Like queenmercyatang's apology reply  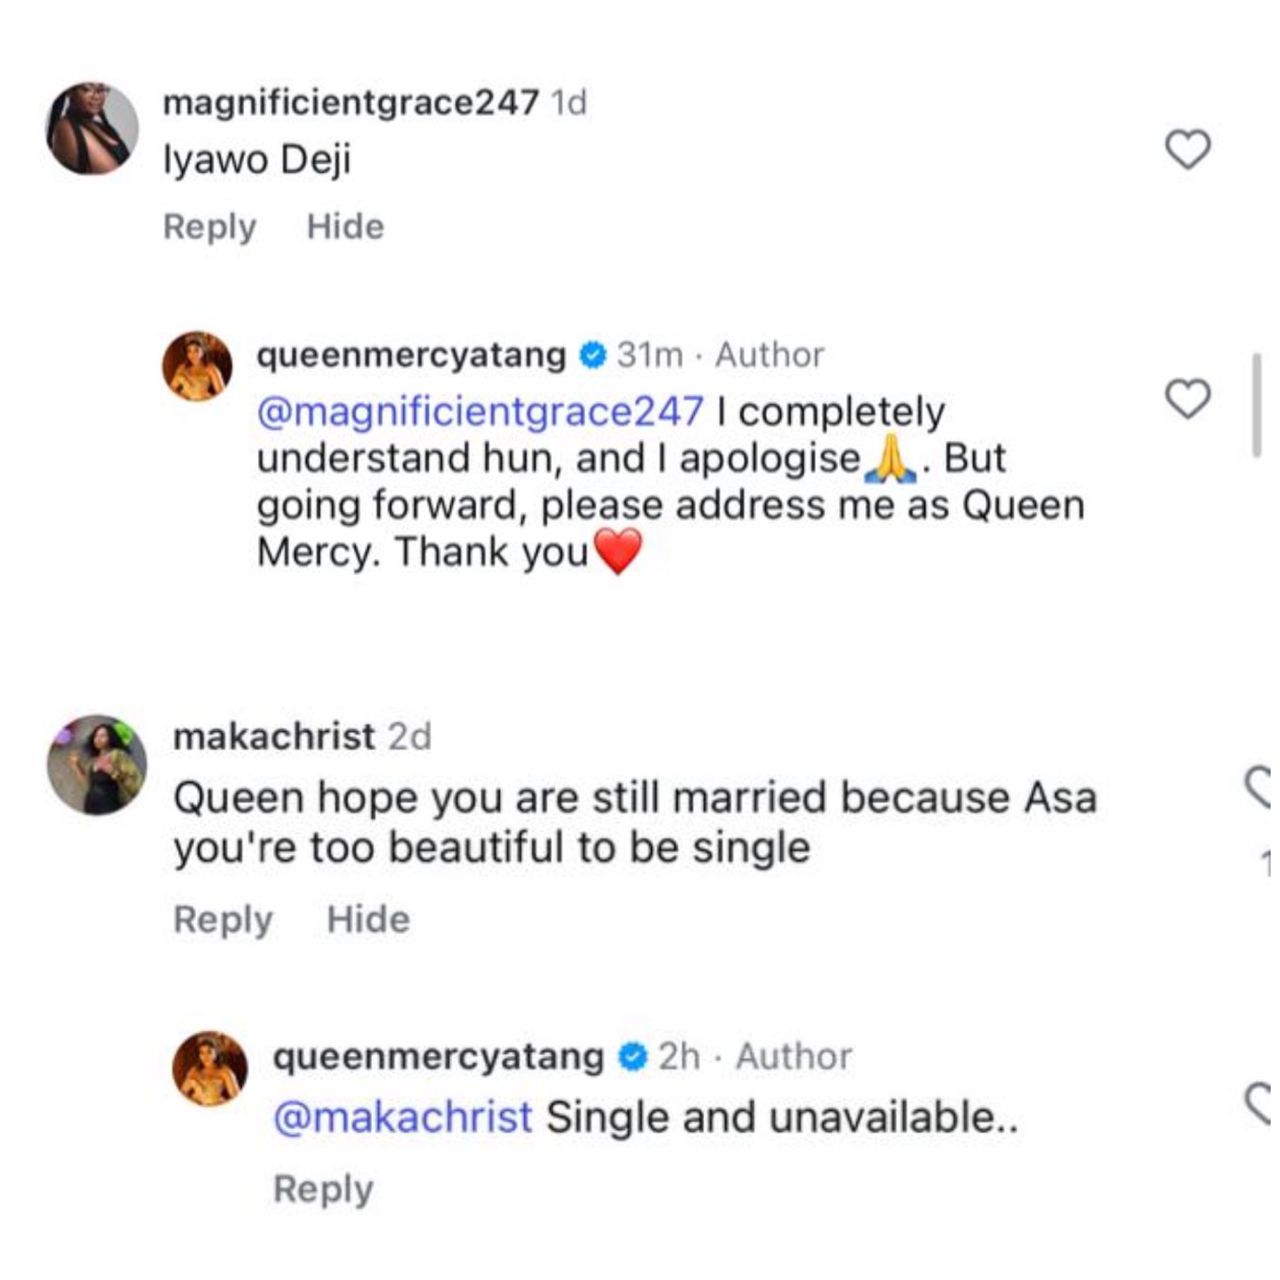point(1188,400)
